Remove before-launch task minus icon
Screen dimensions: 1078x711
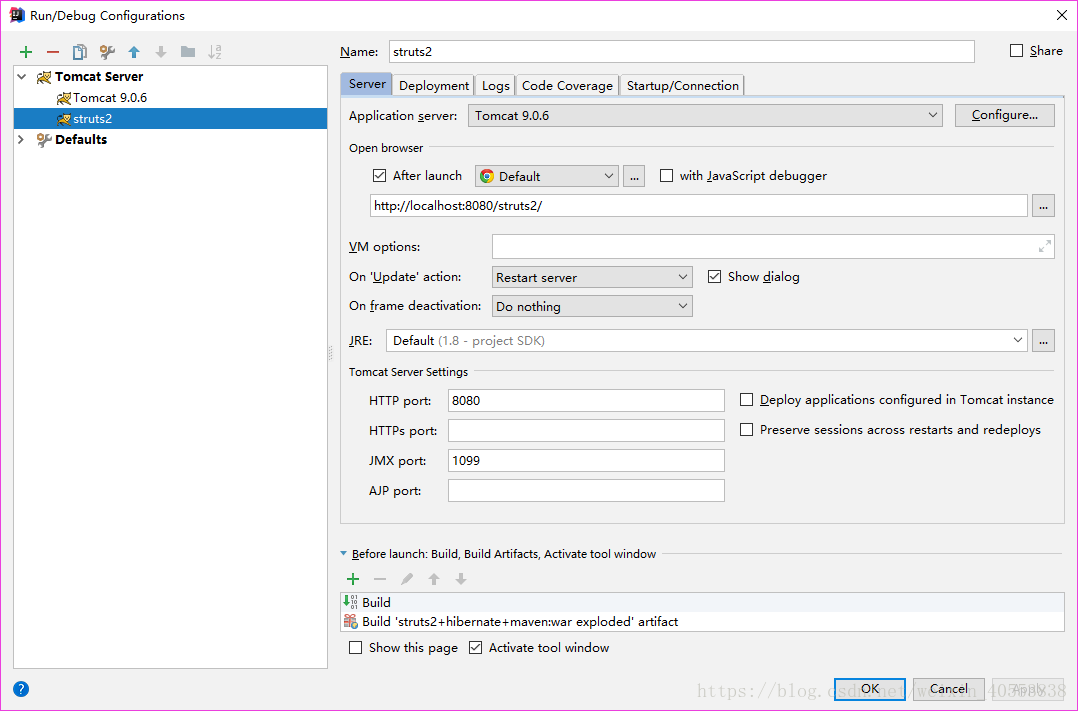point(380,579)
